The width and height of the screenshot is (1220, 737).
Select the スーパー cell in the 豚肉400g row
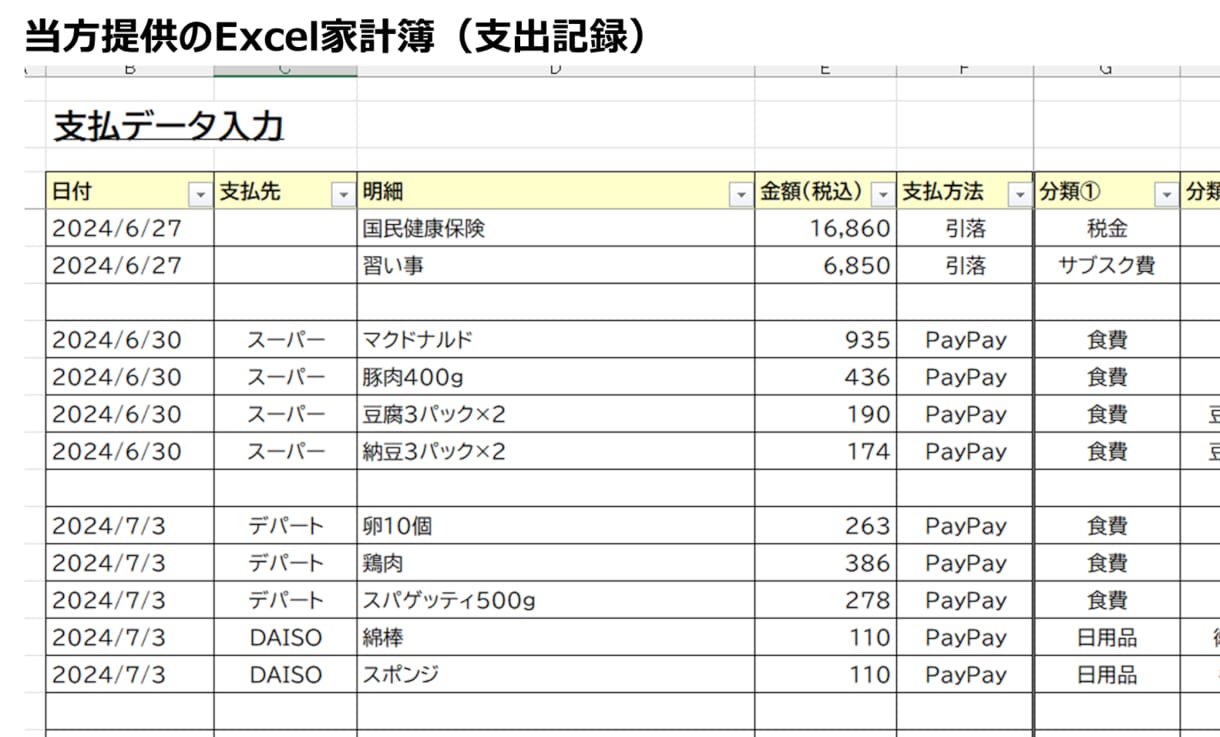tap(286, 377)
